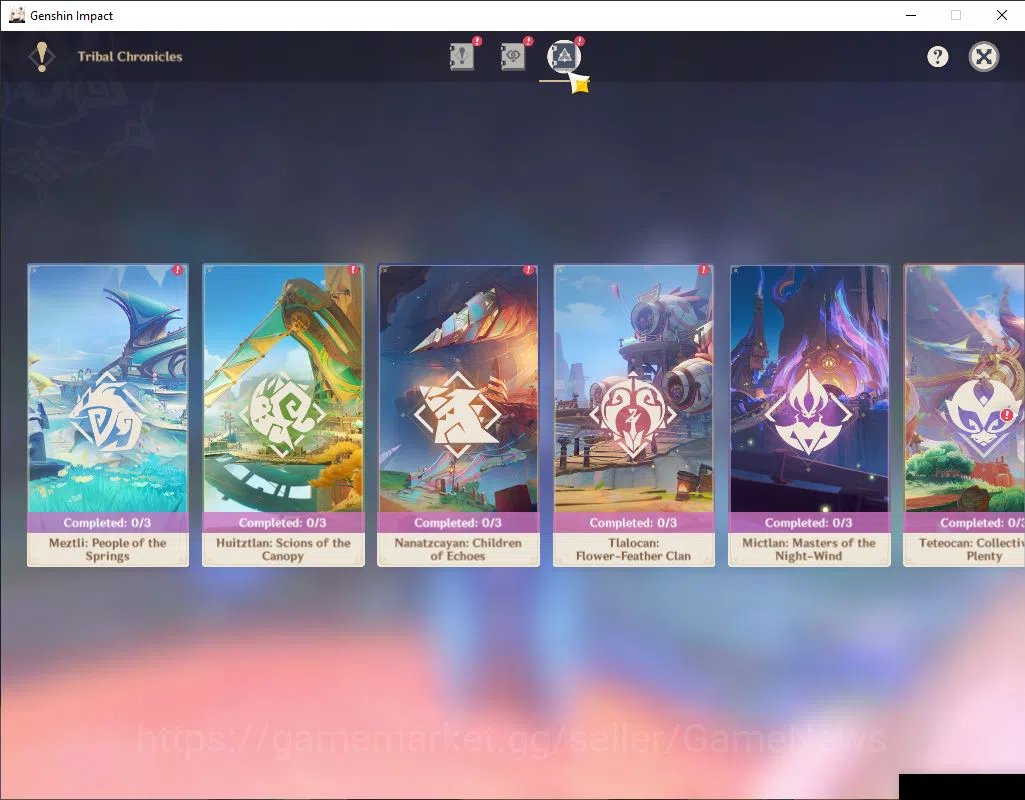
Task: Click Completed: 0/3 under Tlalocan
Action: [633, 523]
